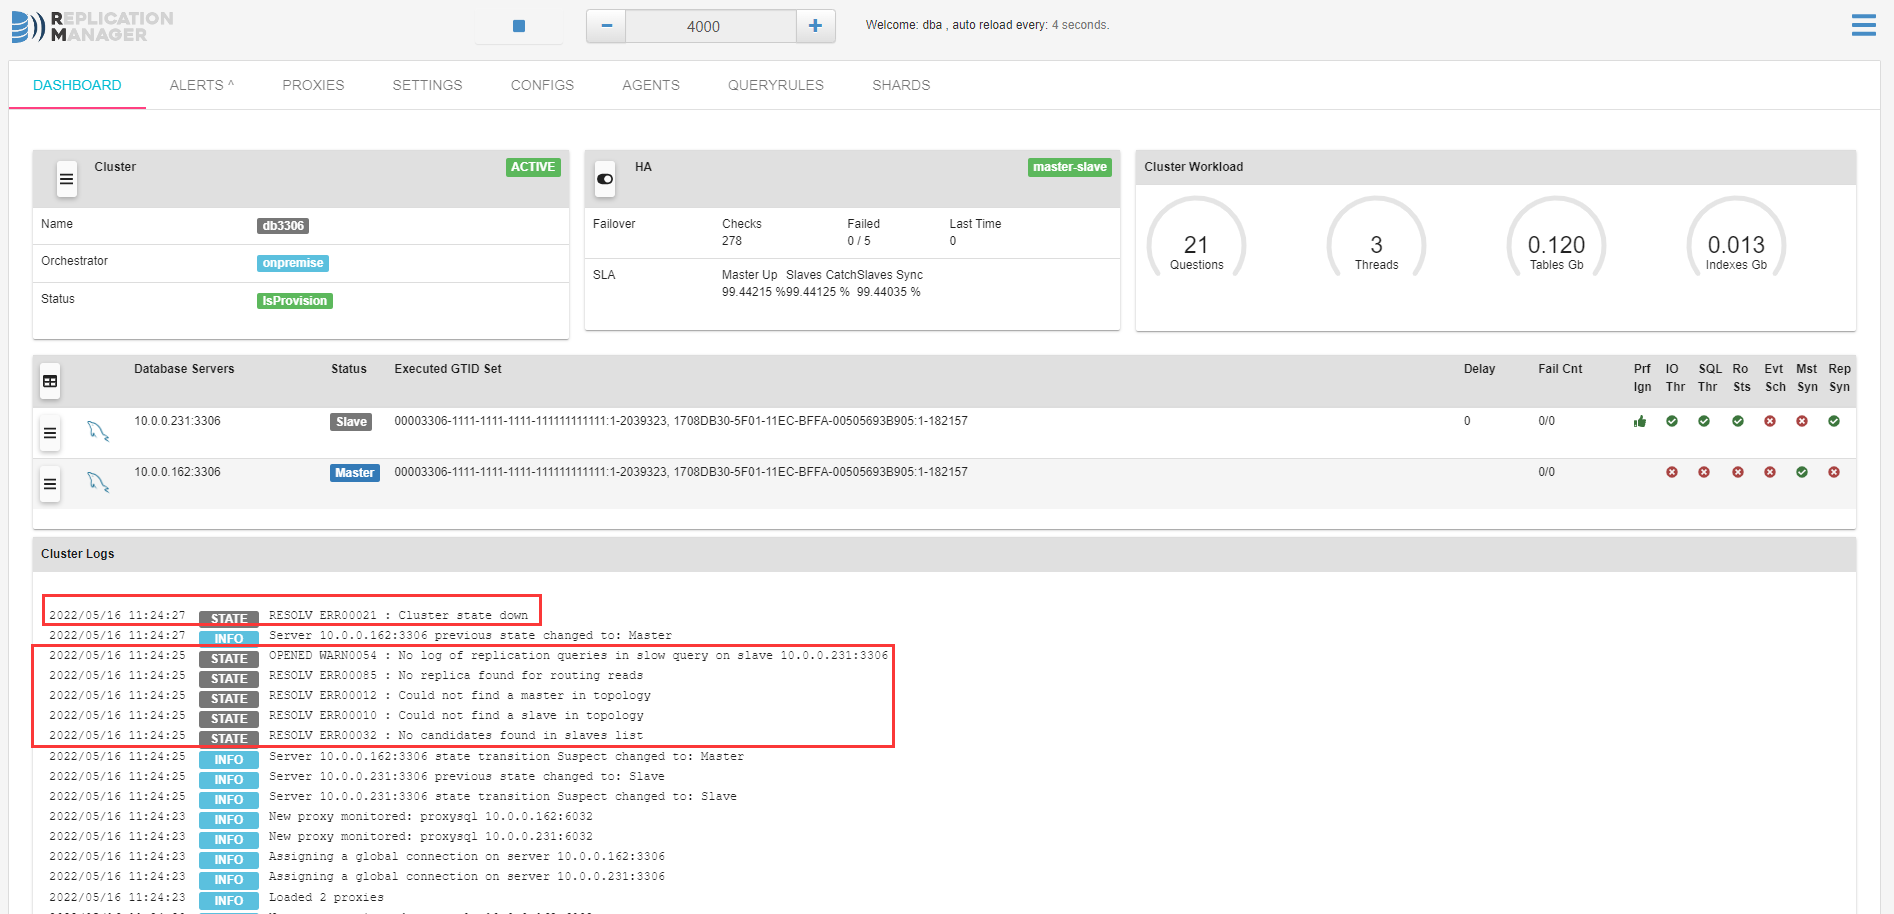
Task: Open the Database Servers table view icon
Action: pos(49,381)
